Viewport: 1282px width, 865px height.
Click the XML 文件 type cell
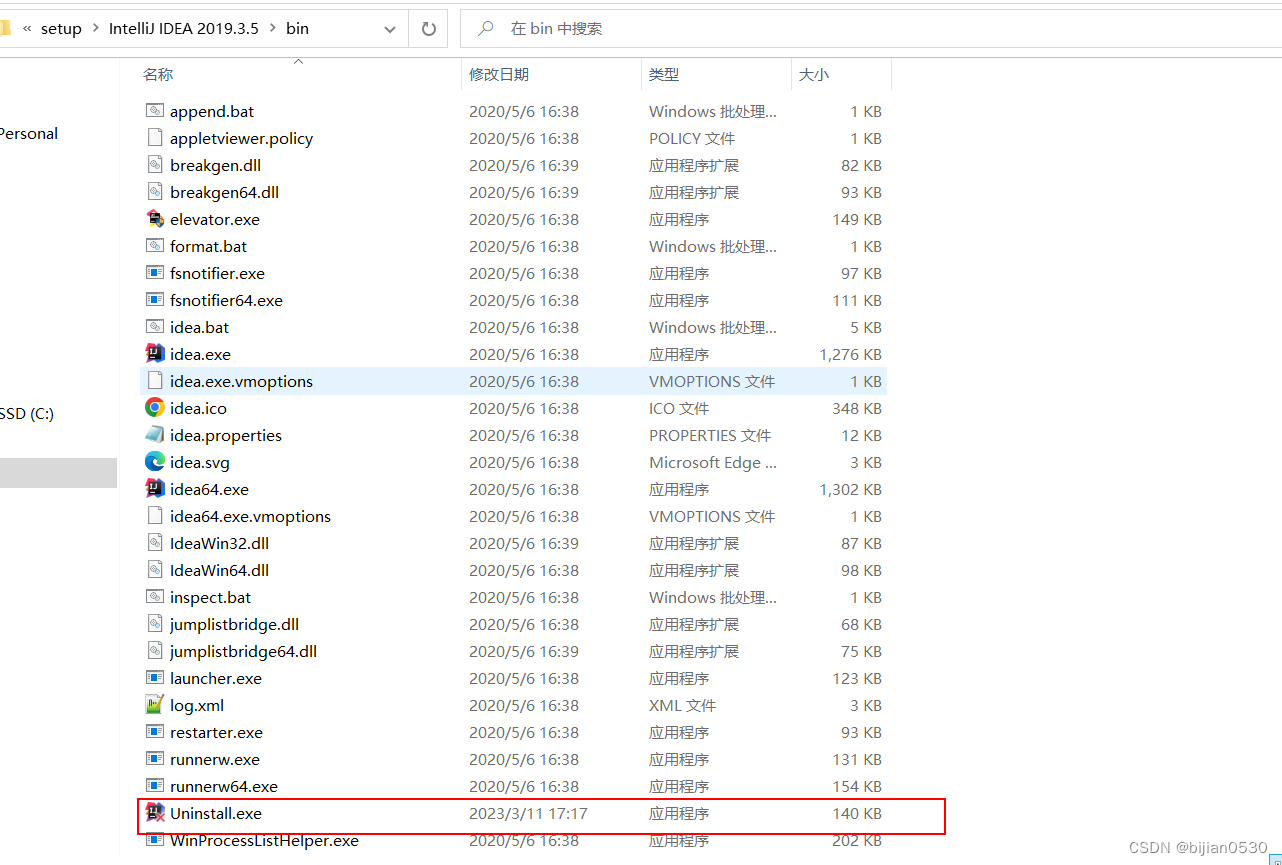point(683,706)
